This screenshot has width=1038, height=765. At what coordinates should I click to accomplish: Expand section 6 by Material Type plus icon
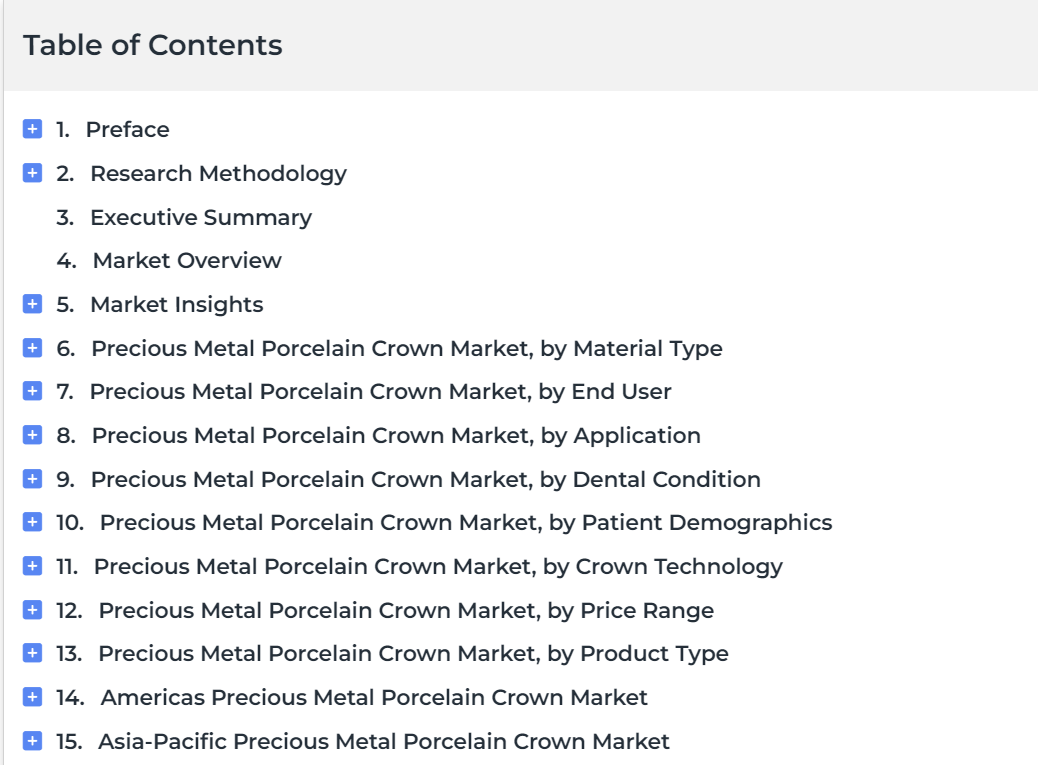coord(32,347)
